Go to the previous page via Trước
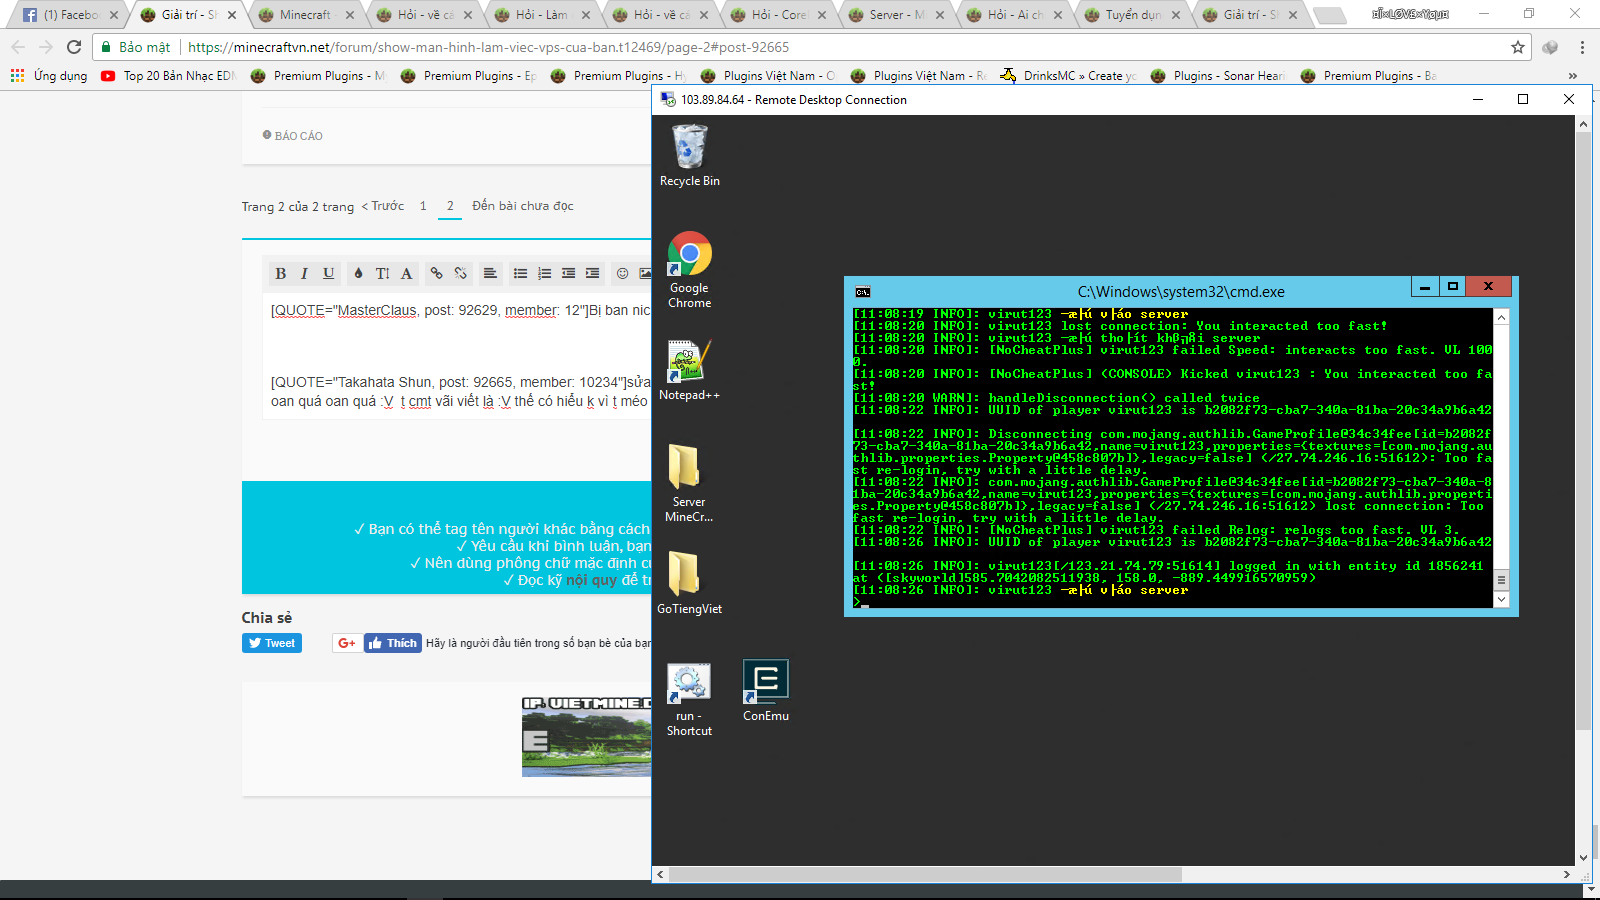 pyautogui.click(x=383, y=206)
